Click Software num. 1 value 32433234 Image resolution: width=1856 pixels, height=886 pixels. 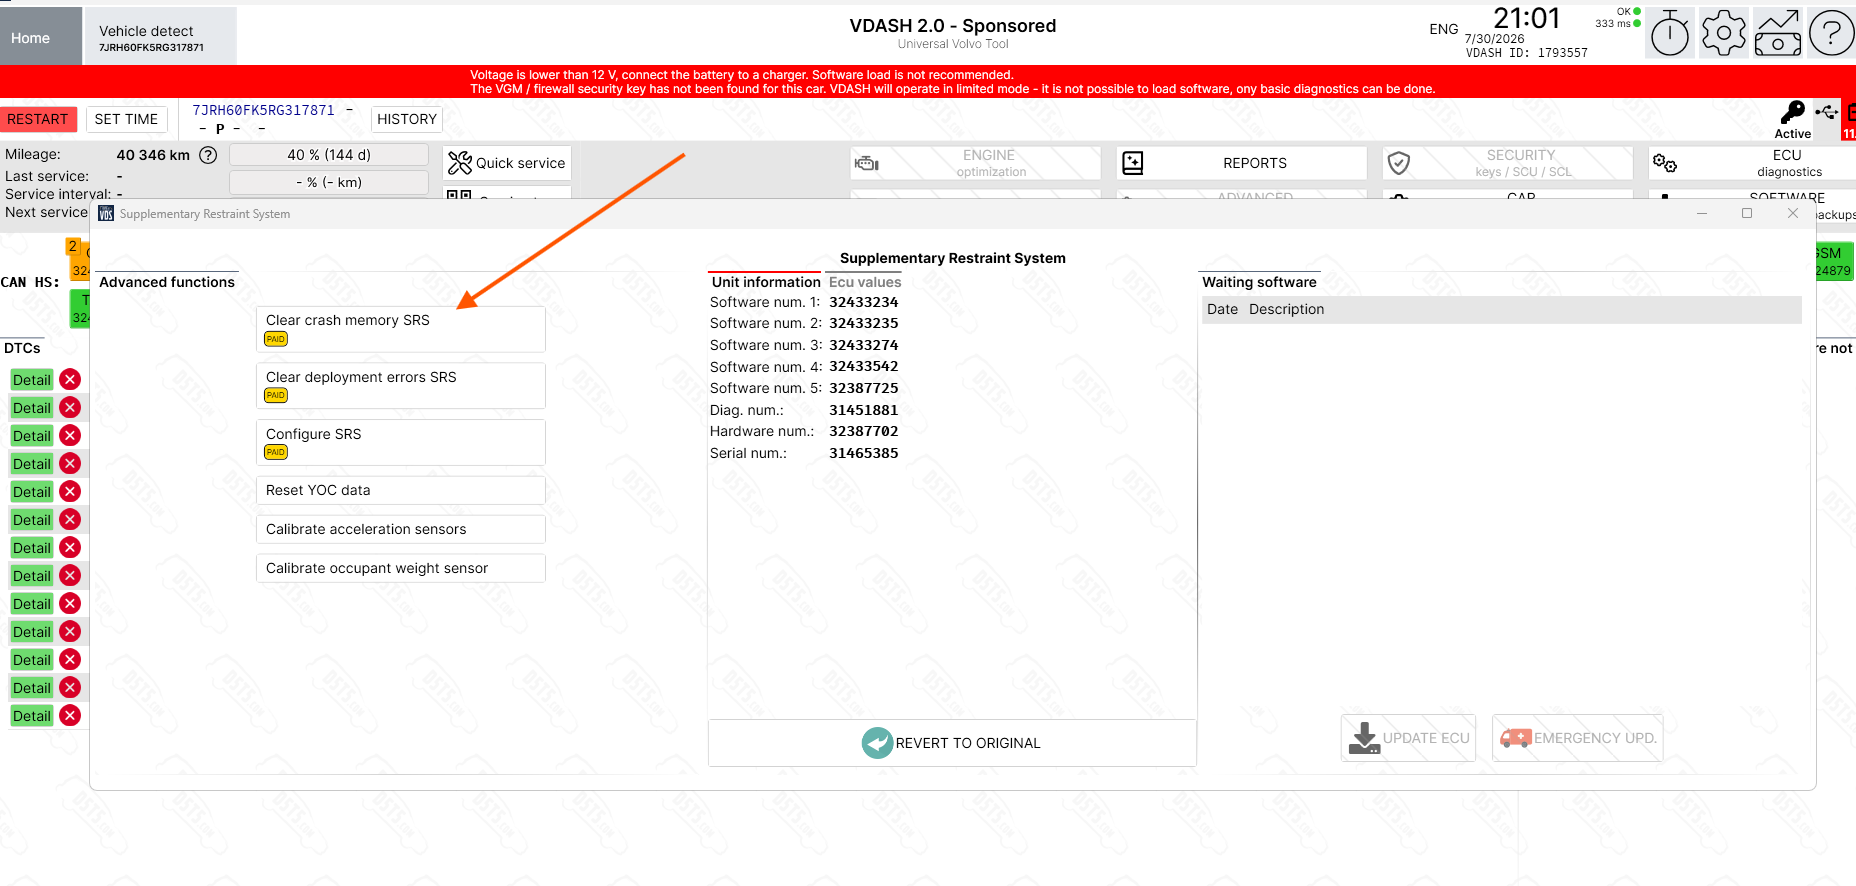864,302
